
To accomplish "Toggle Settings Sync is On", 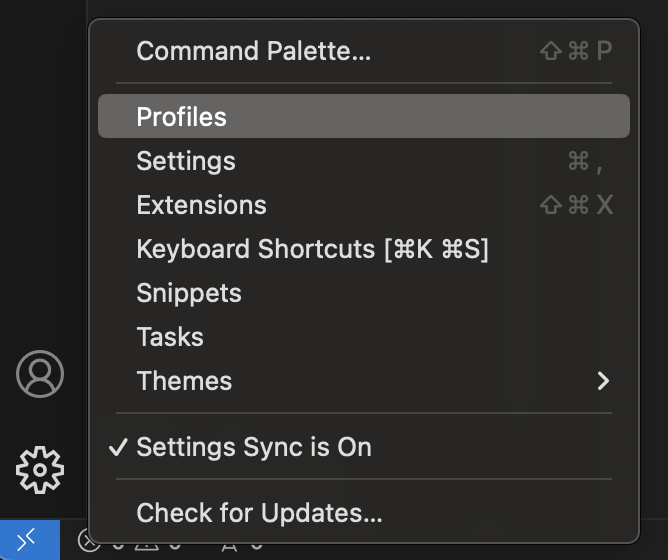I will pos(254,447).
